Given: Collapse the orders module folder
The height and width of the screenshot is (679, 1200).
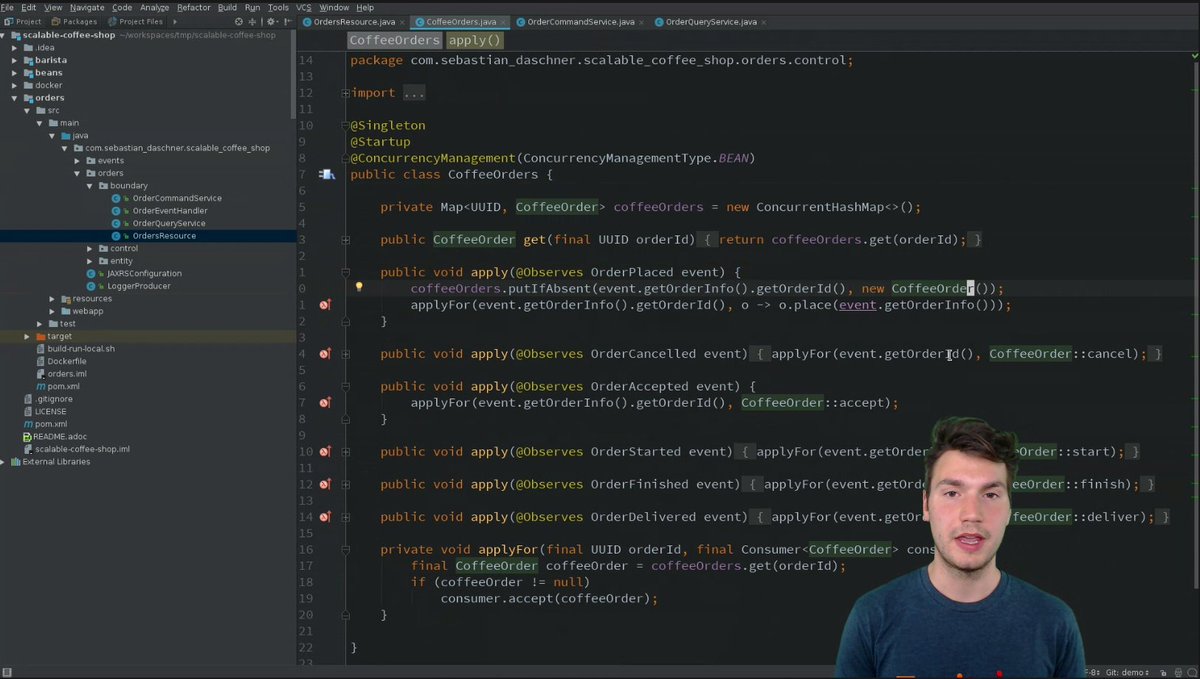Looking at the screenshot, I should 15,98.
